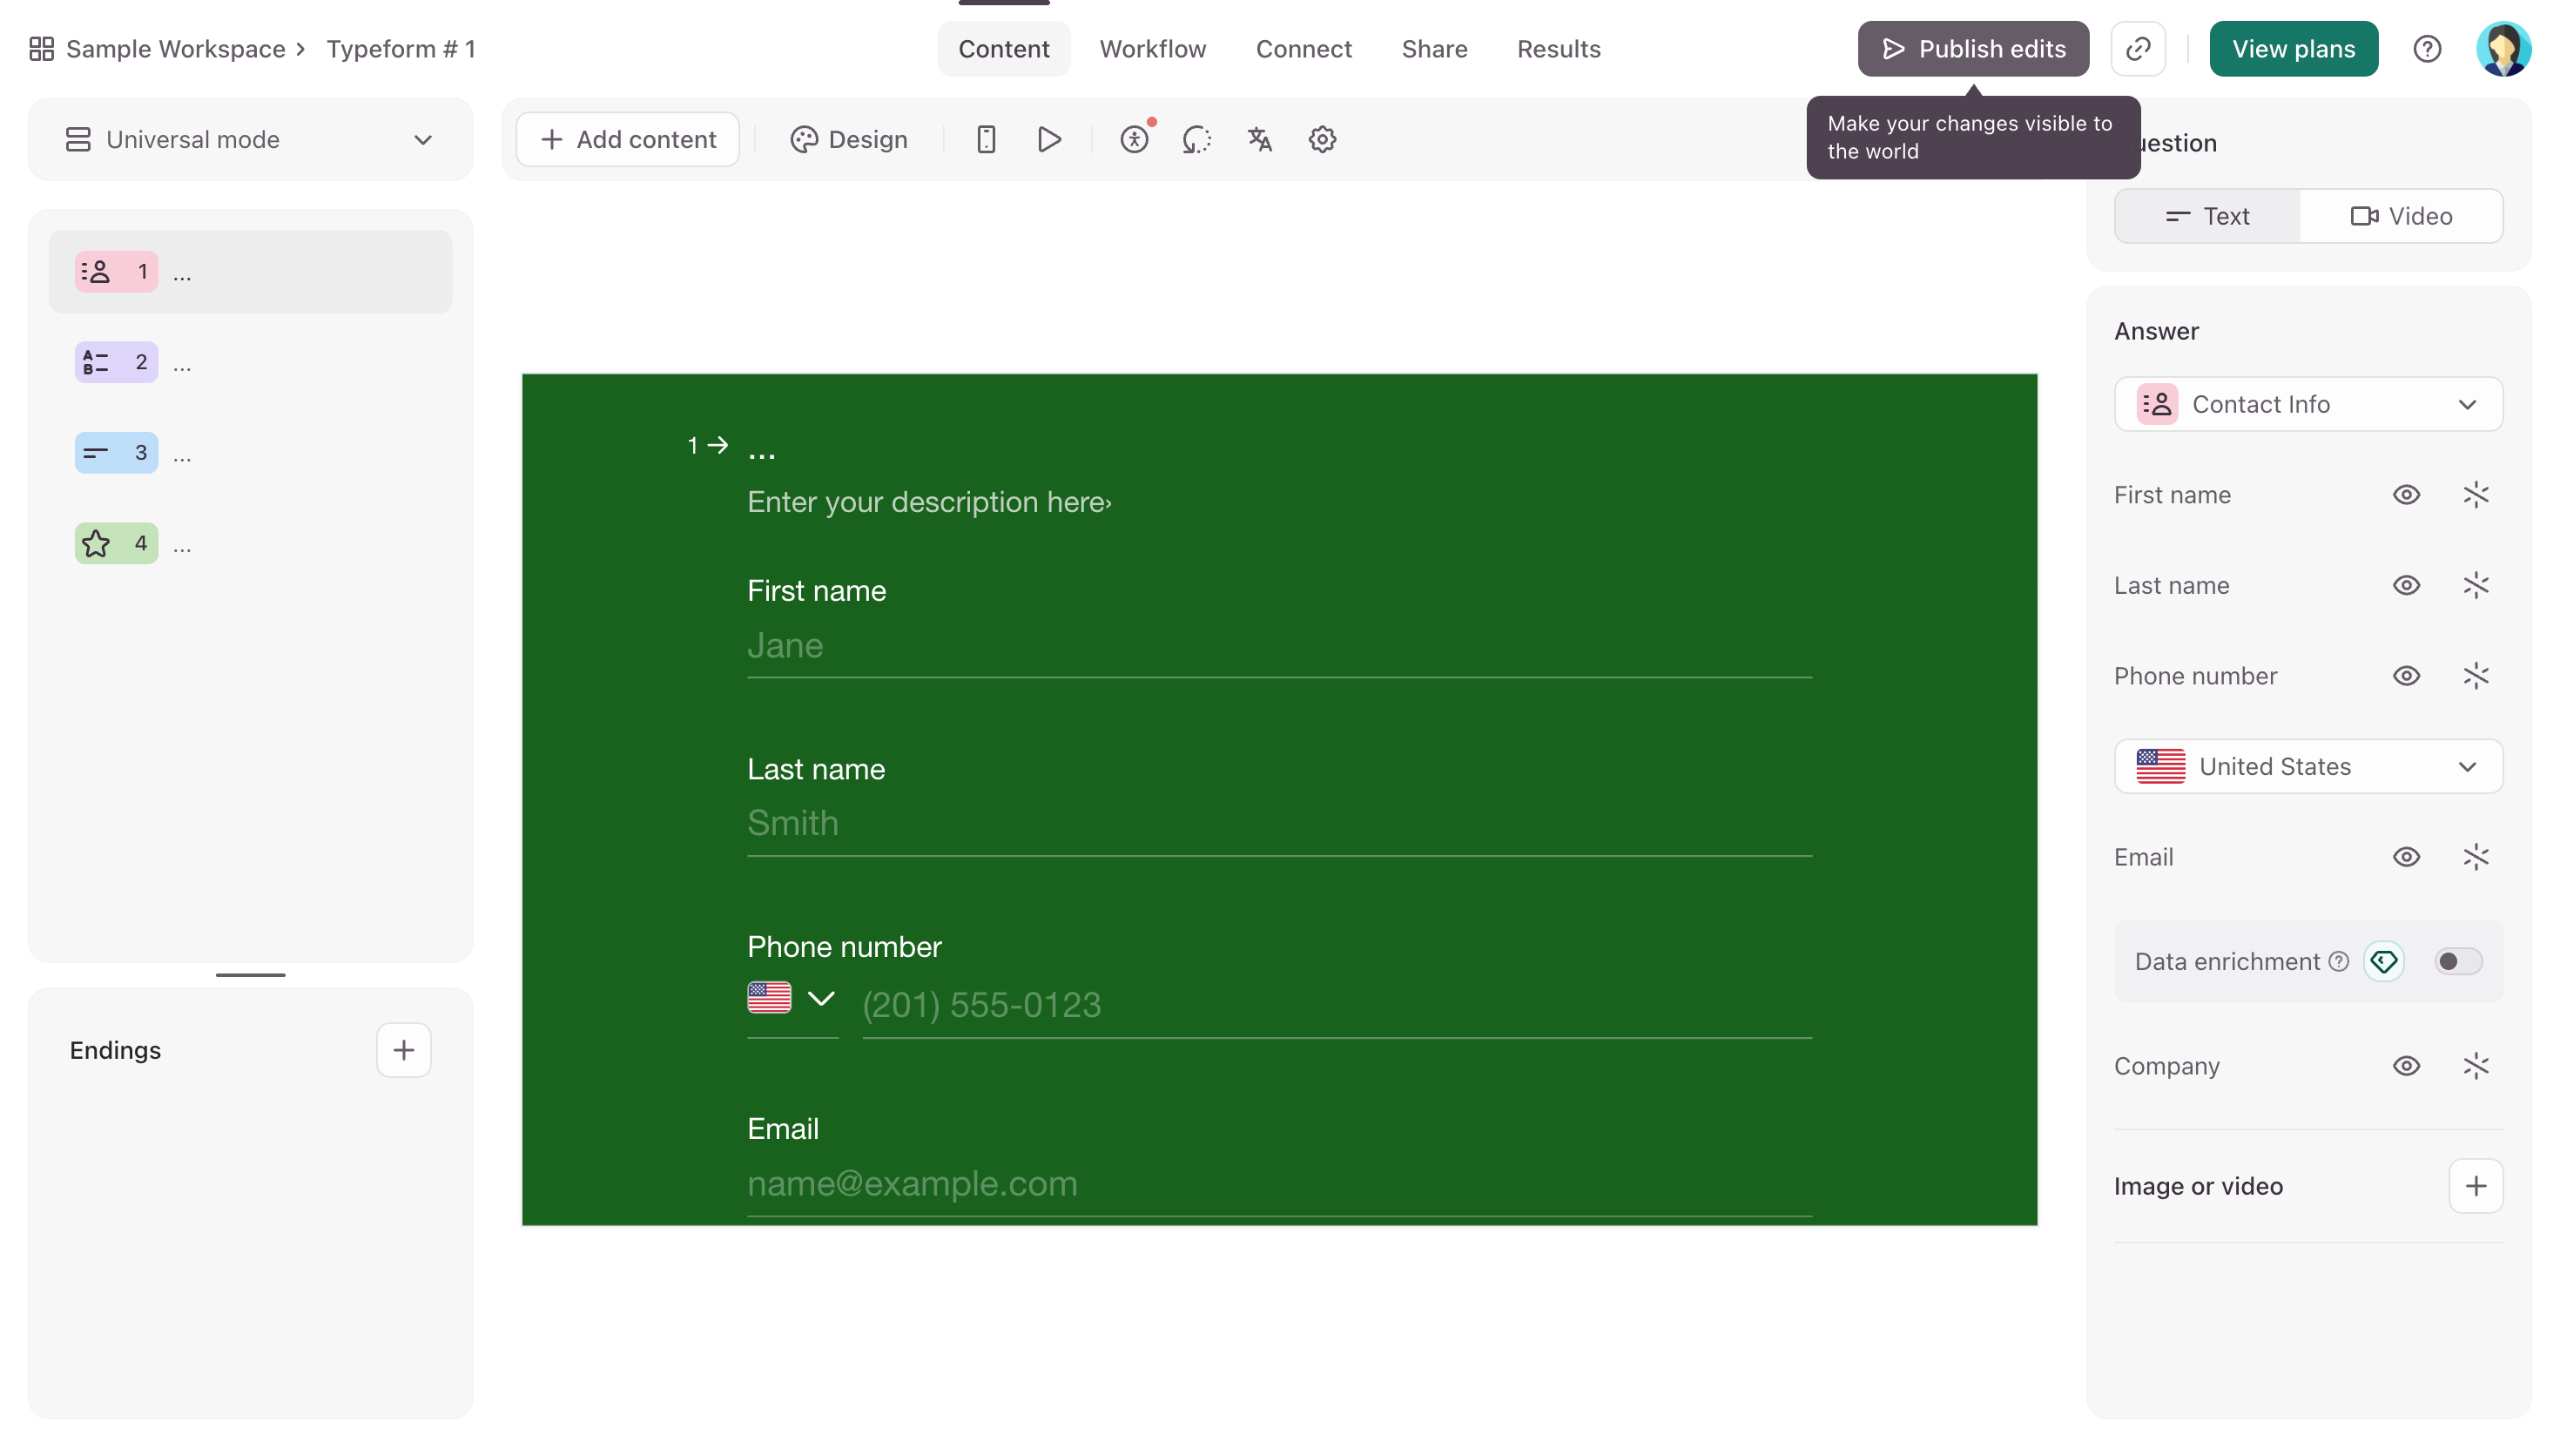This screenshot has height=1447, width=2560.
Task: Open the form settings gear icon
Action: (x=1322, y=139)
